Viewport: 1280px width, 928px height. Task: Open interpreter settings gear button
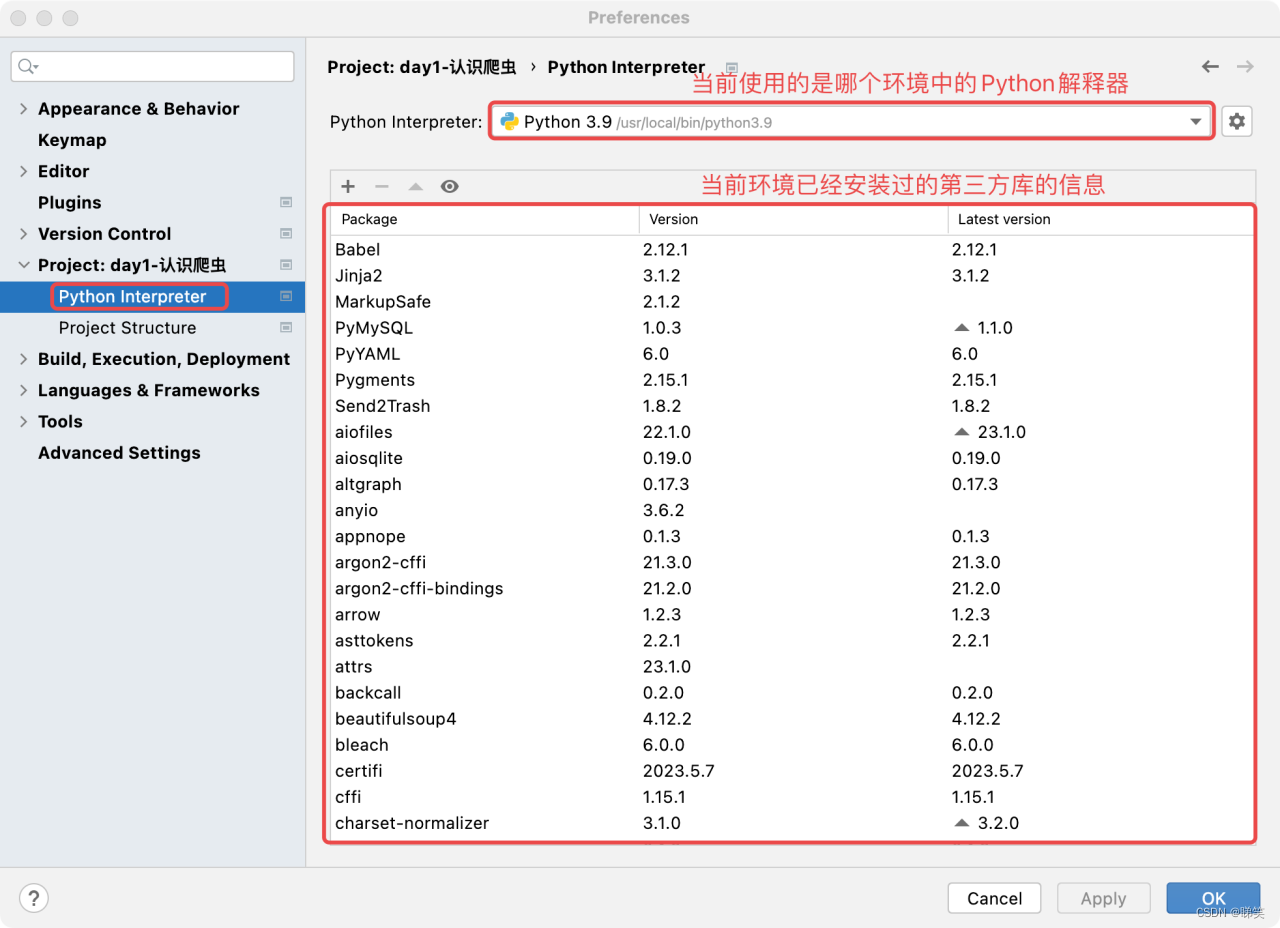coord(1237,122)
